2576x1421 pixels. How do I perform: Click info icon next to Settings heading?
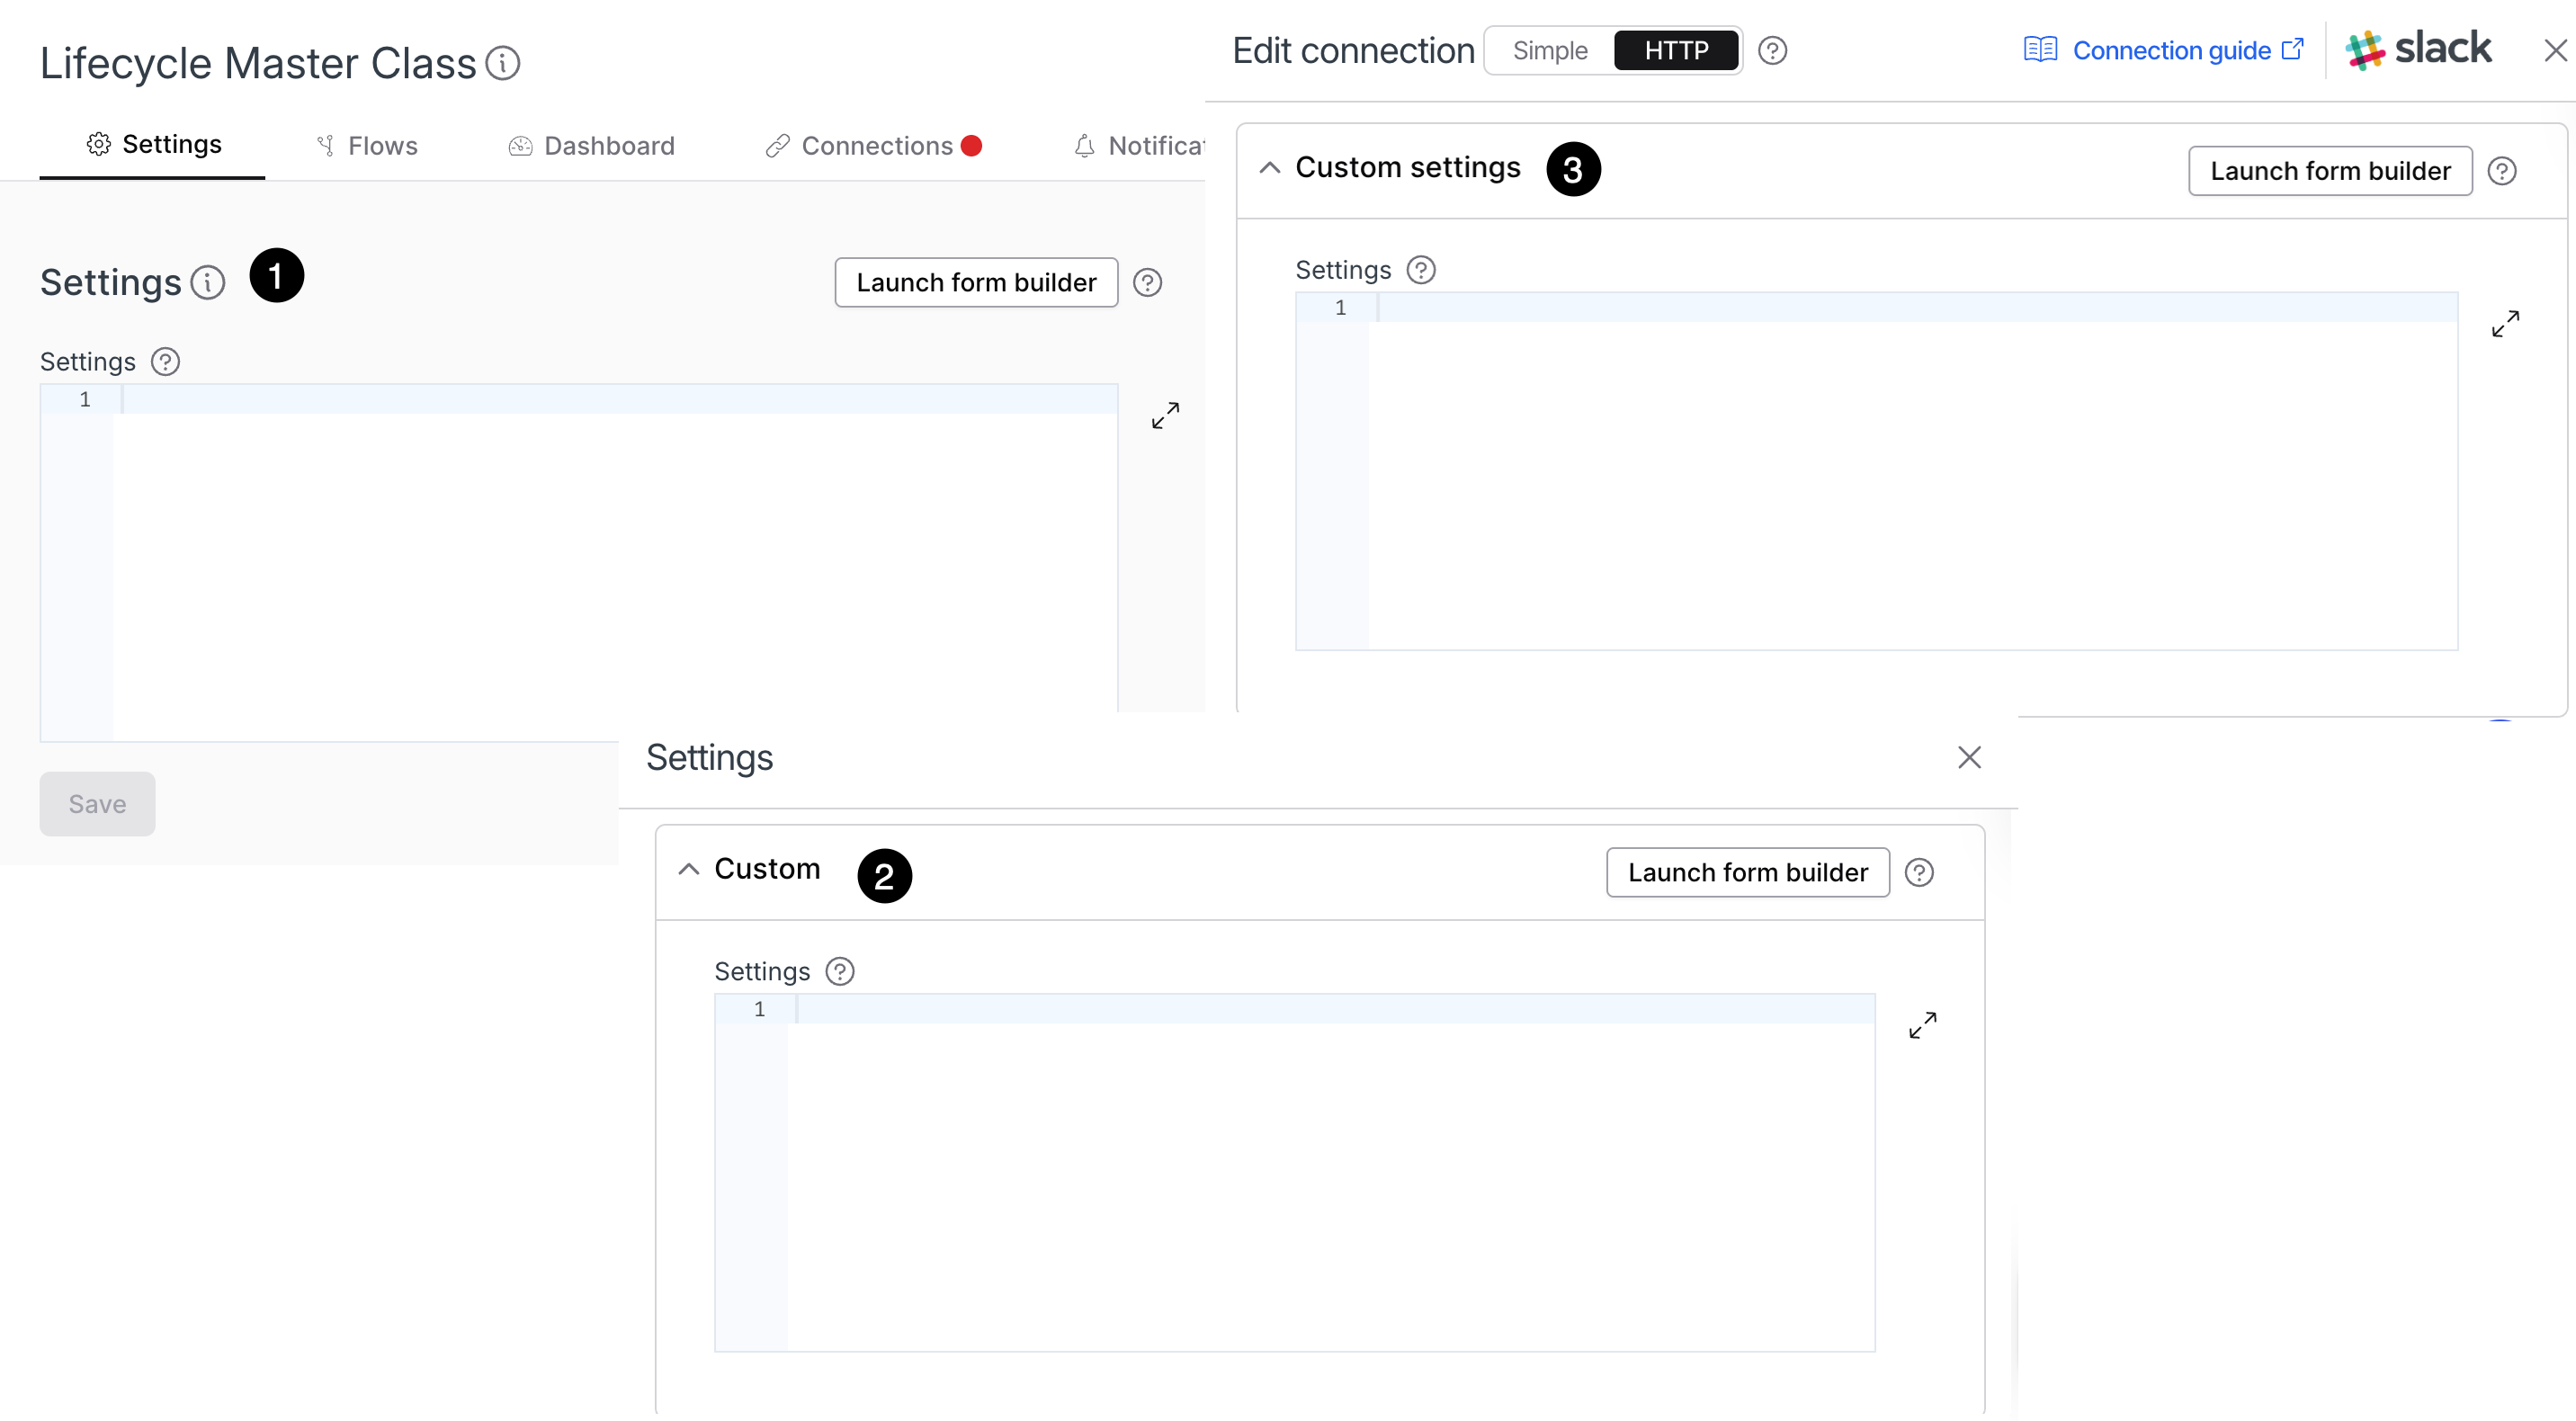click(208, 283)
